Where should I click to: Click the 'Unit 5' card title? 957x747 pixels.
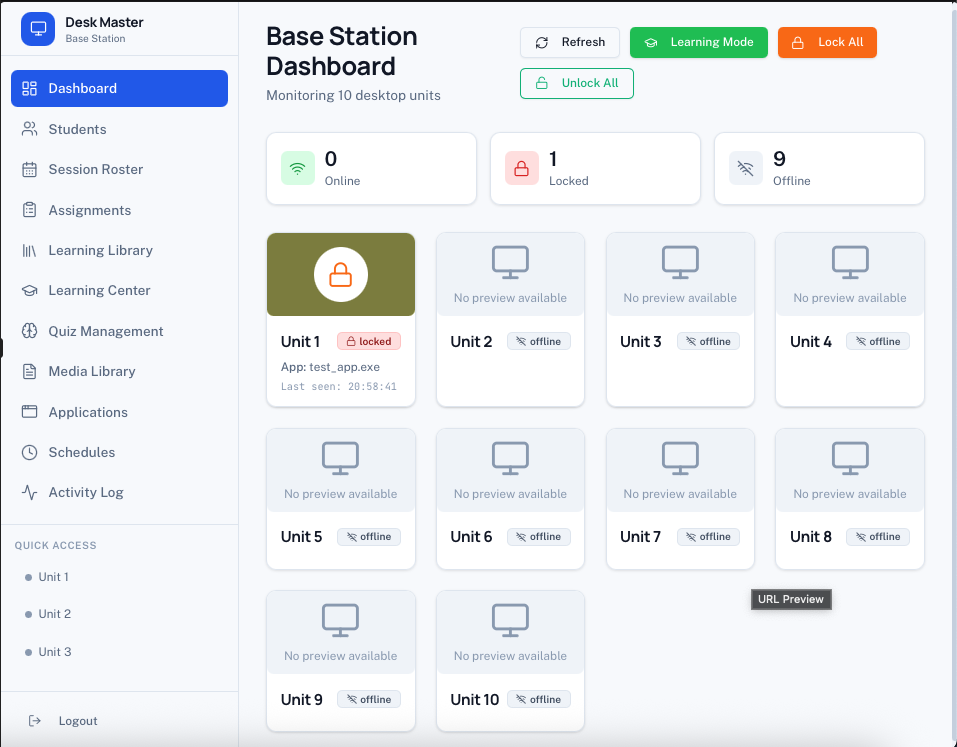302,536
